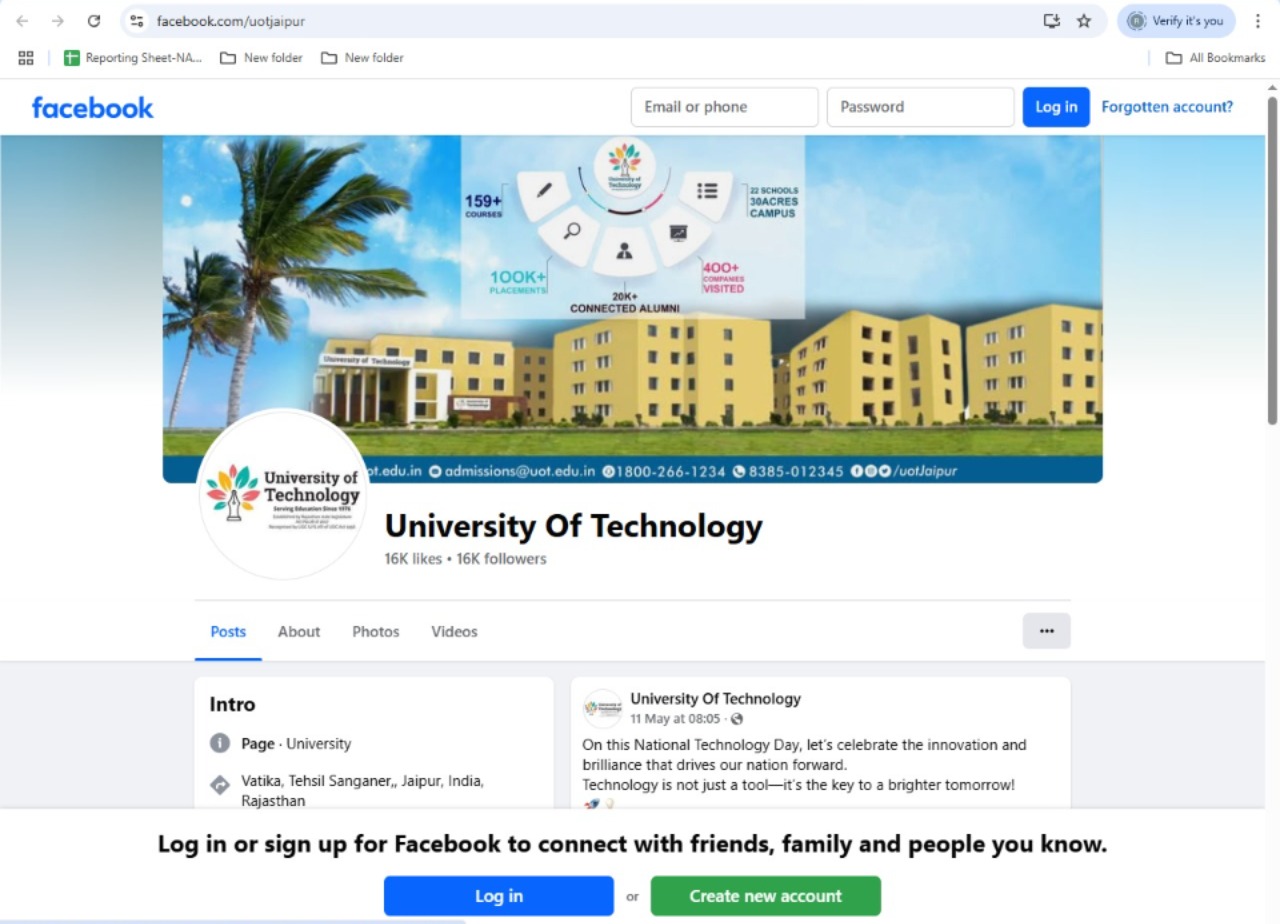Open the Reporting Sheet bookmark
Viewport: 1280px width, 924px height.
pyautogui.click(x=133, y=58)
